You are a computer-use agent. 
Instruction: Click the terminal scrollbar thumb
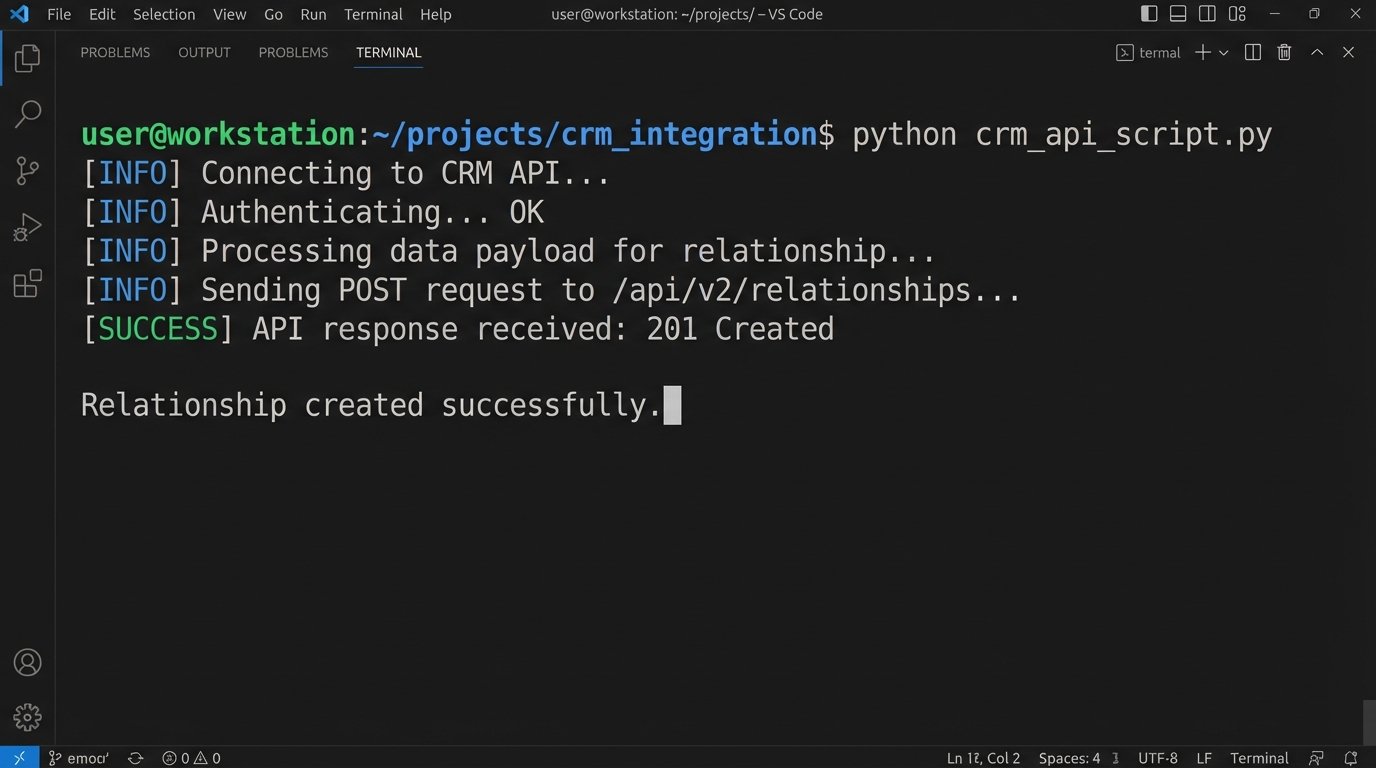[x=1368, y=722]
